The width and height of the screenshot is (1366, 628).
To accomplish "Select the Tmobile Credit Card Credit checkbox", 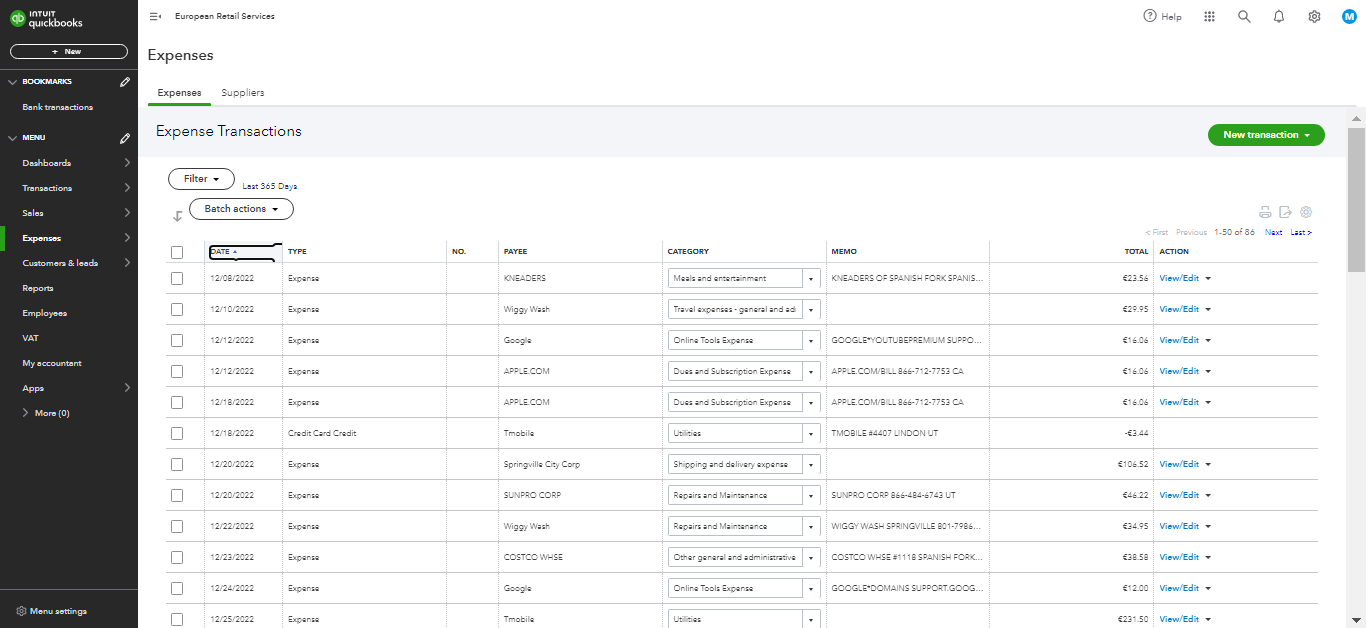I will (x=177, y=434).
